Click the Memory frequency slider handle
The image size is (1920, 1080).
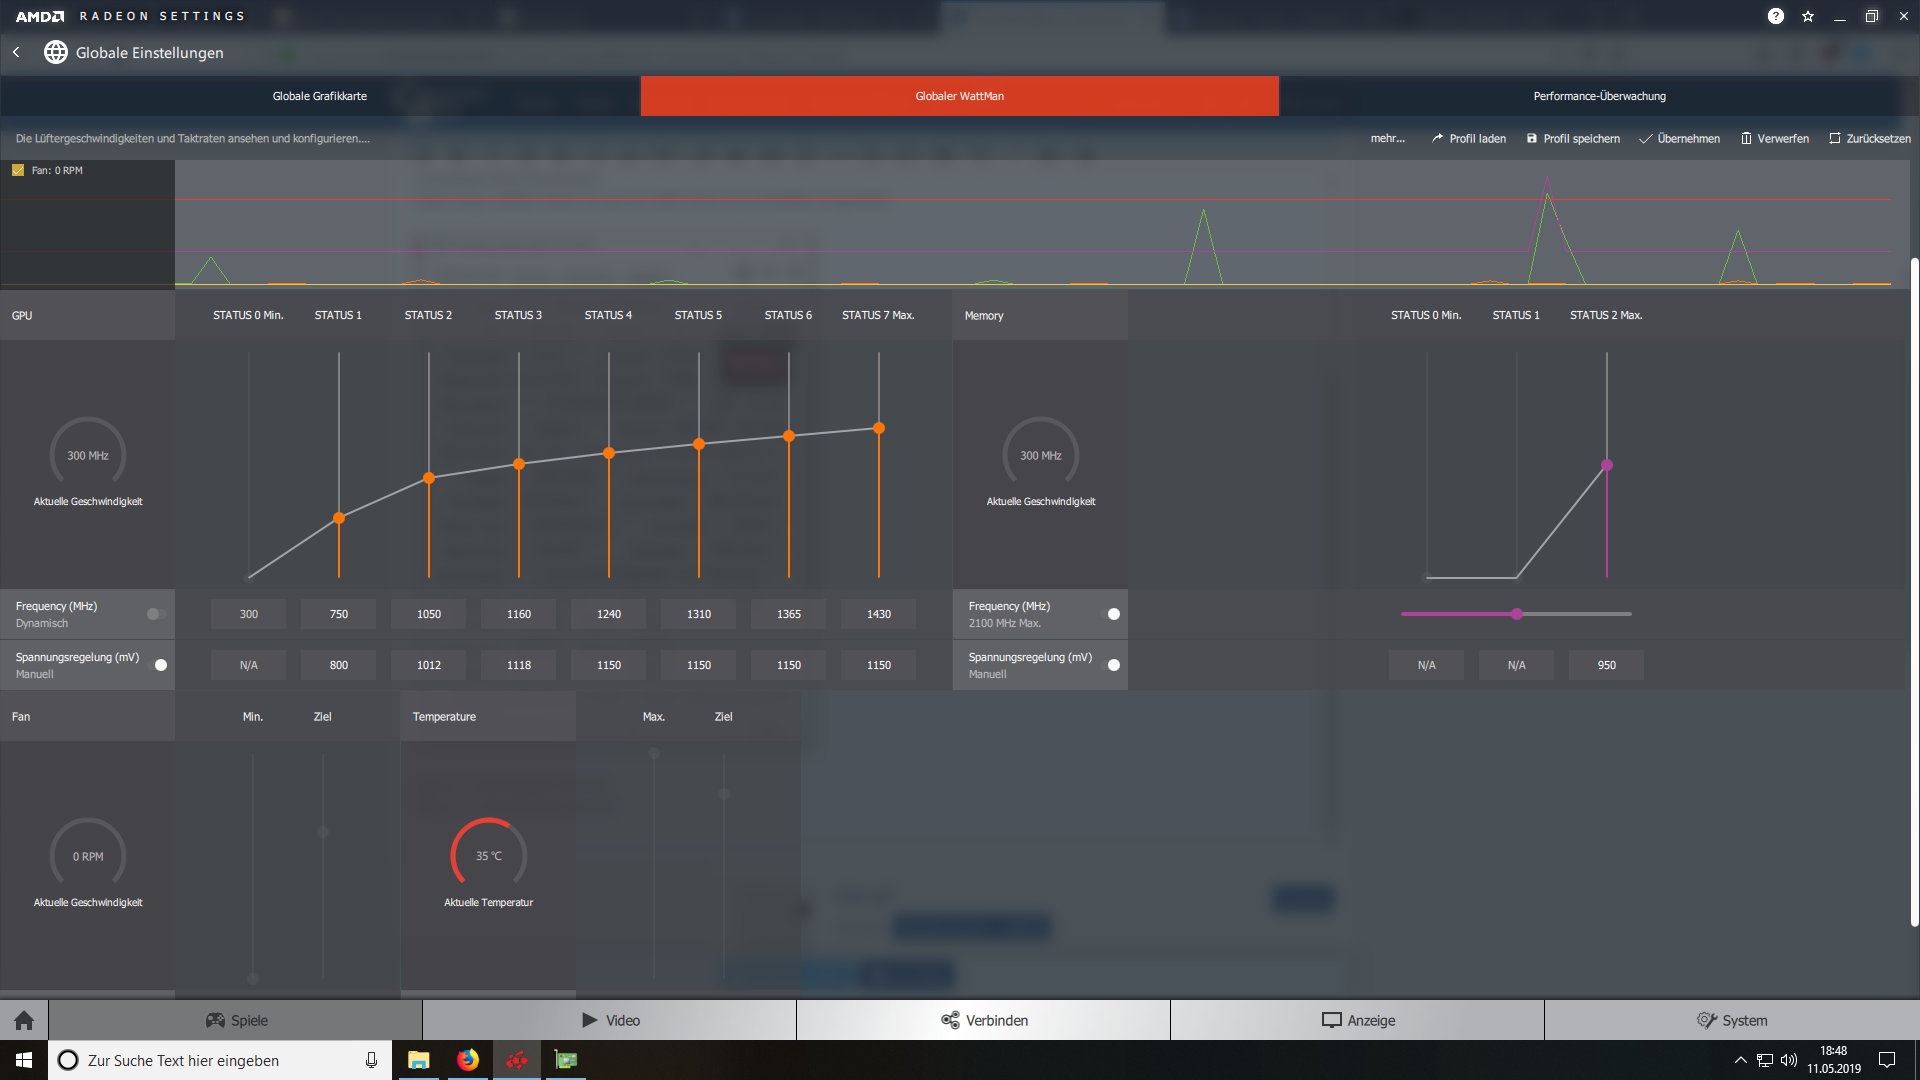tap(1517, 614)
